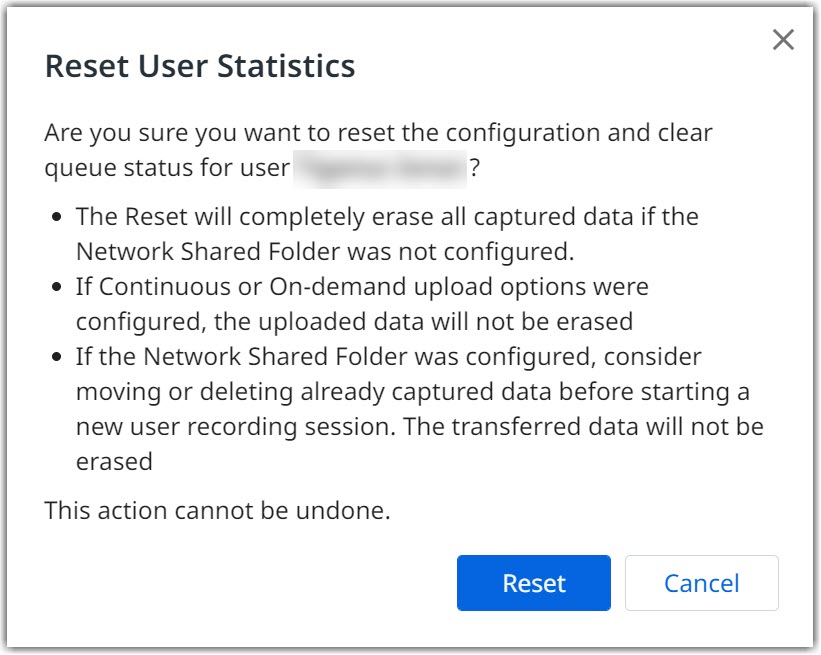Click the blue Reset button
The image size is (821, 655).
(533, 583)
